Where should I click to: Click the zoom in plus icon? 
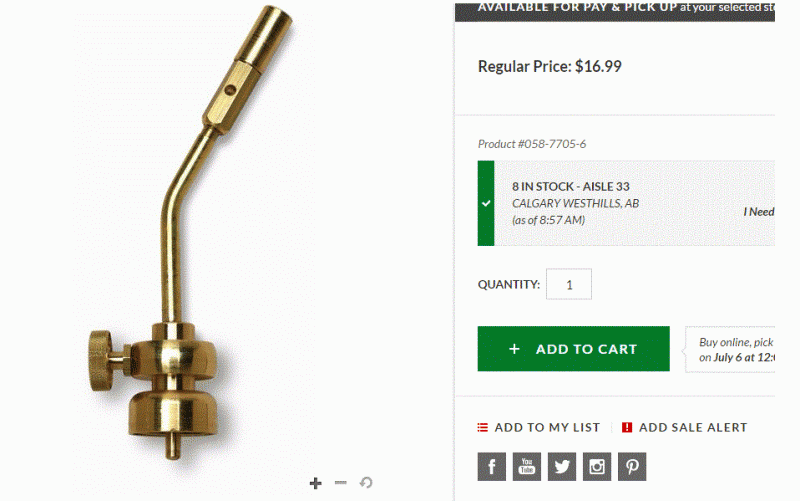point(315,483)
